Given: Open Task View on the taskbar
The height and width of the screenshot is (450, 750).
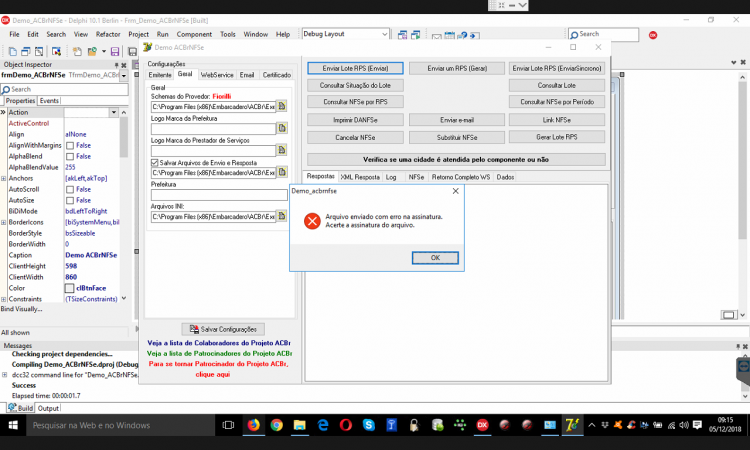Looking at the screenshot, I should [x=229, y=425].
